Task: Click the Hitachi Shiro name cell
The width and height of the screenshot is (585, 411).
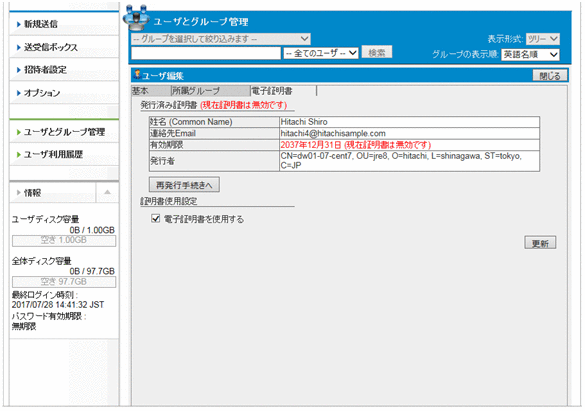Action: [x=409, y=122]
